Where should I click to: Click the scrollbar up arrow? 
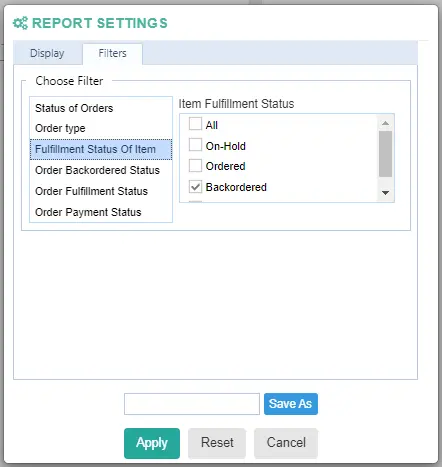(385, 123)
